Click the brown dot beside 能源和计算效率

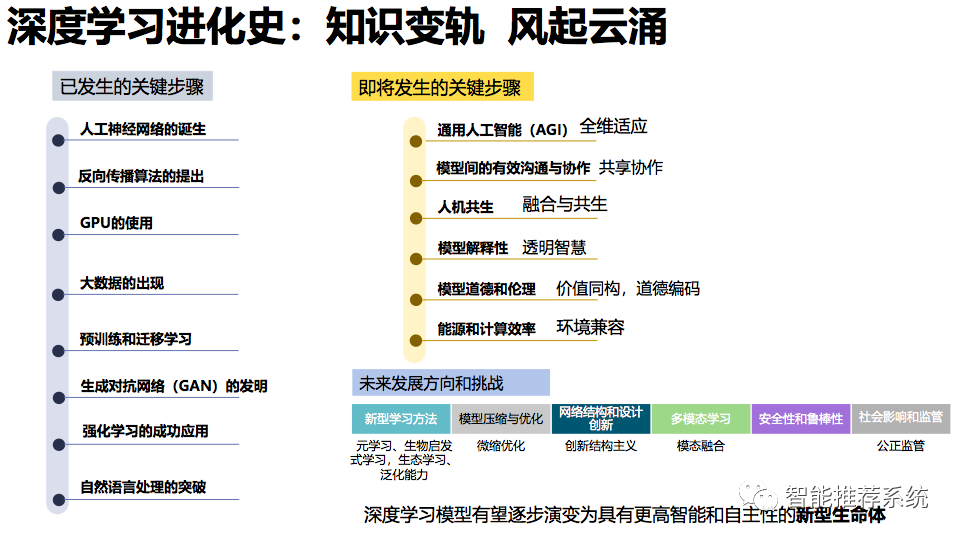416,340
